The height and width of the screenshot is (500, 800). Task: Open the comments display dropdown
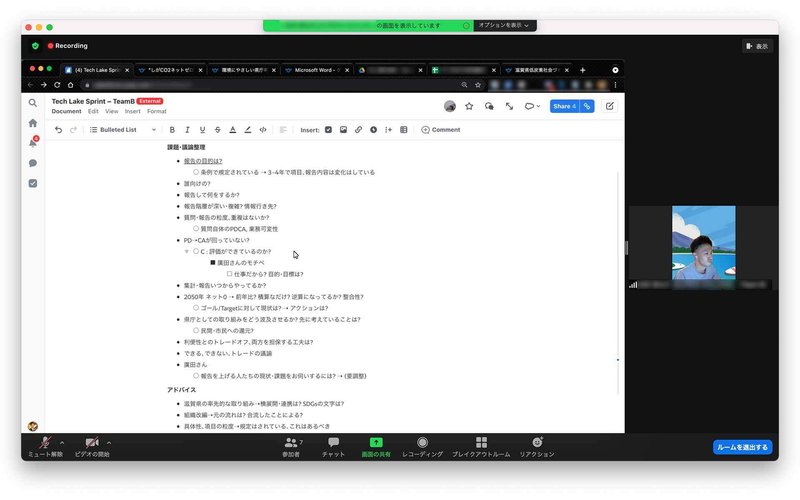tap(532, 106)
